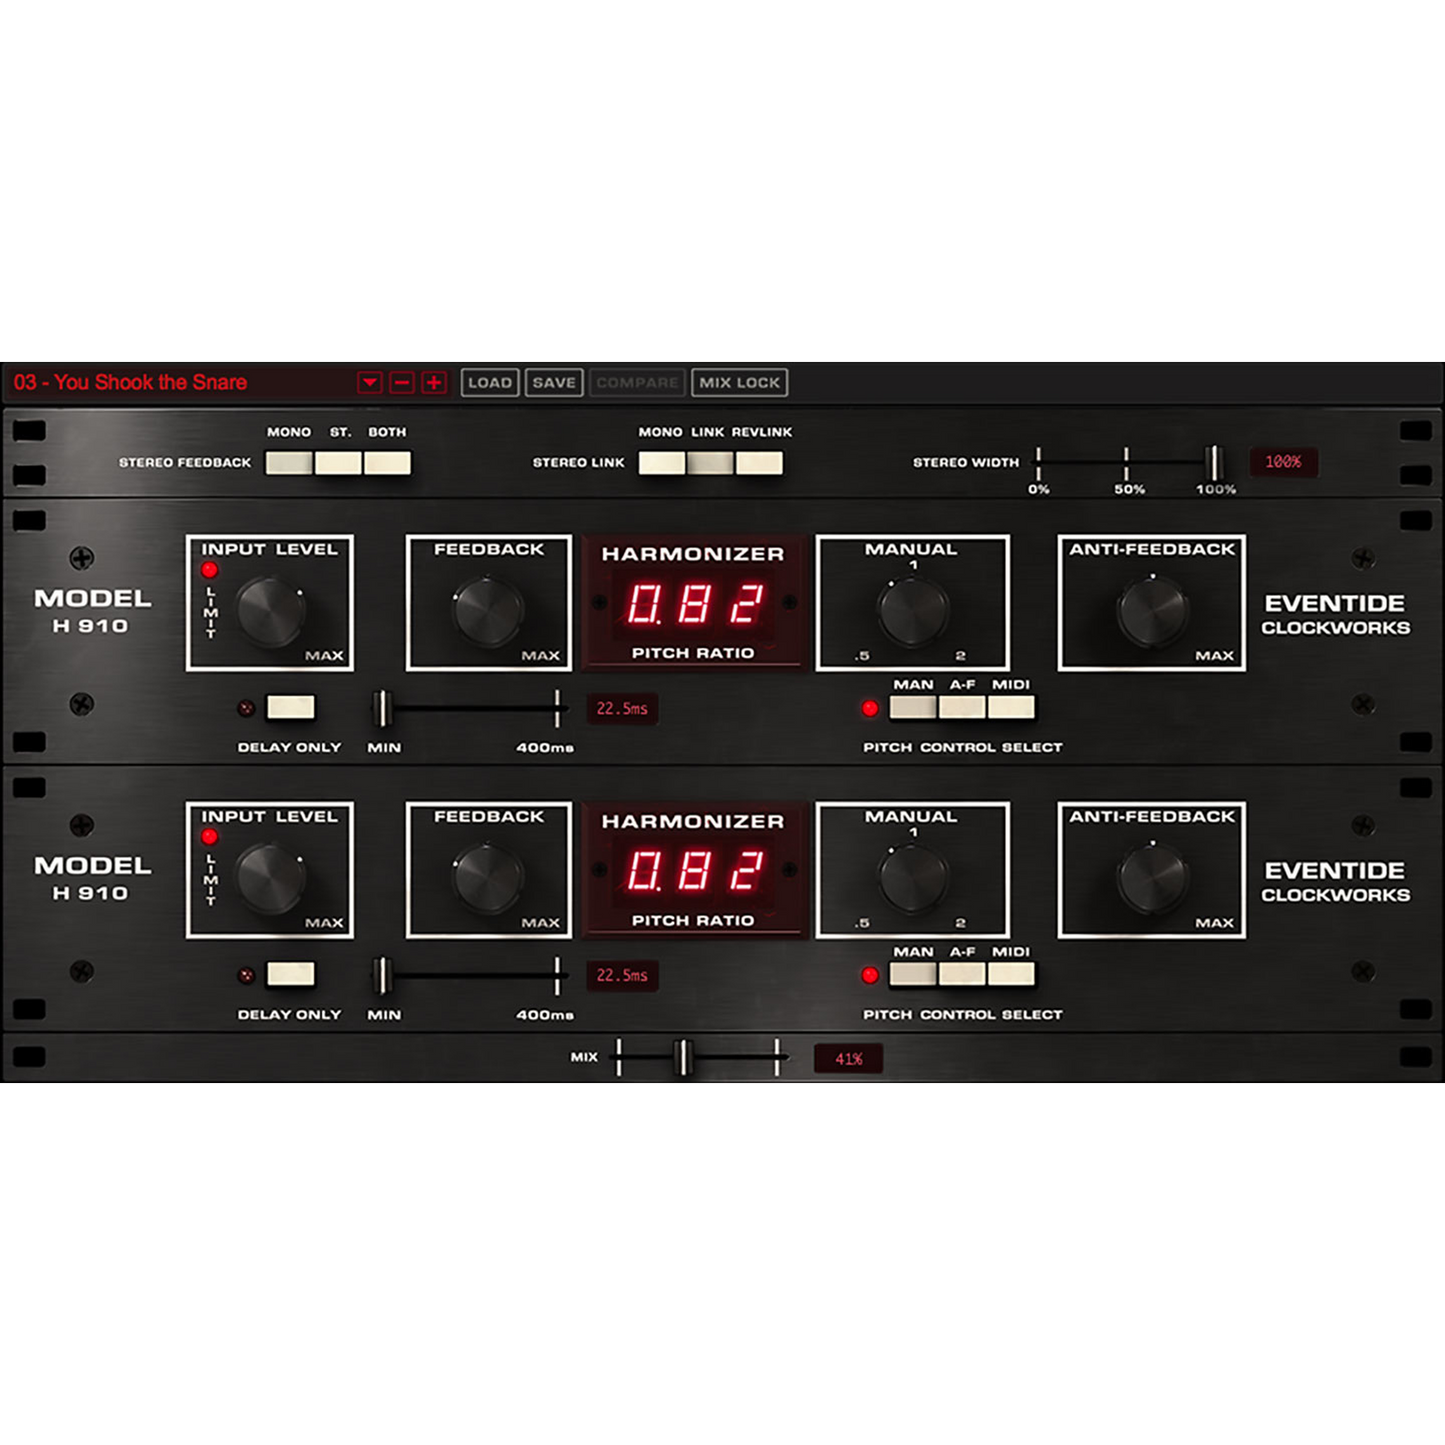Screen dimensions: 1445x1445
Task: Select MIDI pitch control on top unit
Action: coord(1011,708)
